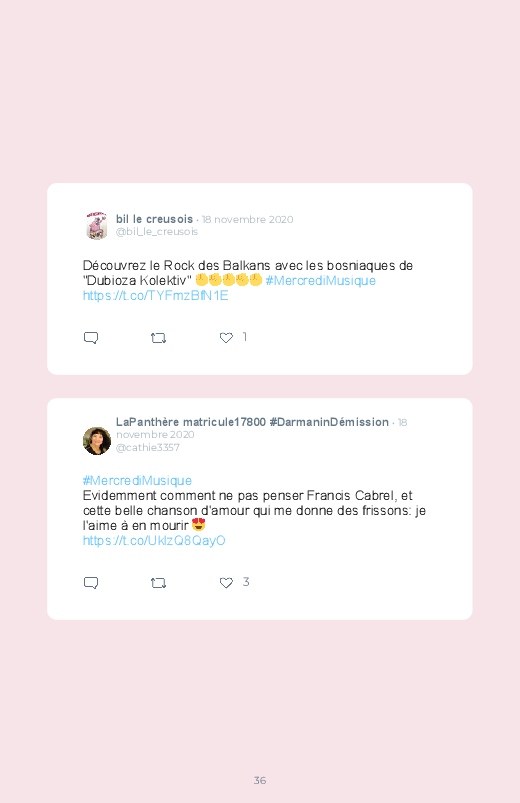Click page number 36
The image size is (520, 803).
[x=260, y=780]
